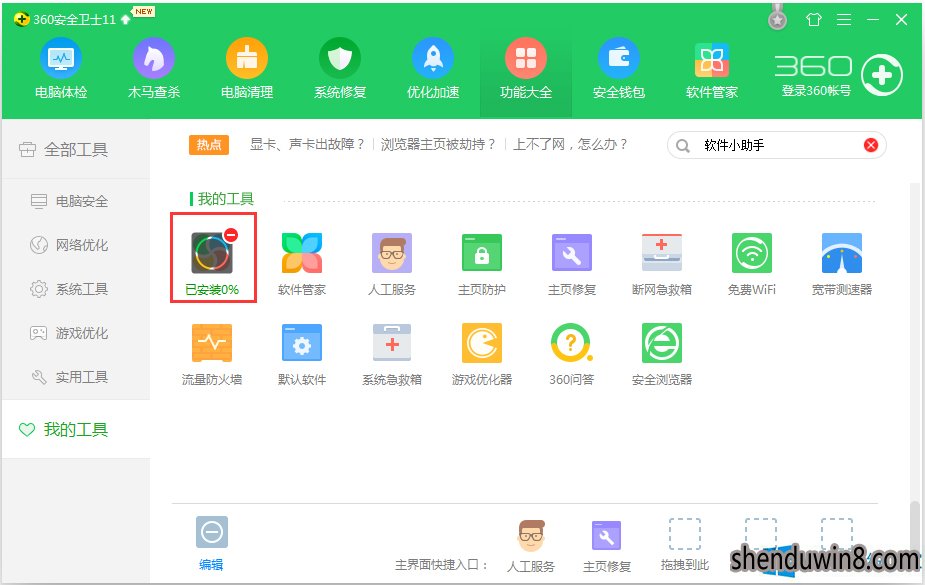Open 电脑清理 cleanup tool
The image size is (925, 585).
click(x=247, y=69)
